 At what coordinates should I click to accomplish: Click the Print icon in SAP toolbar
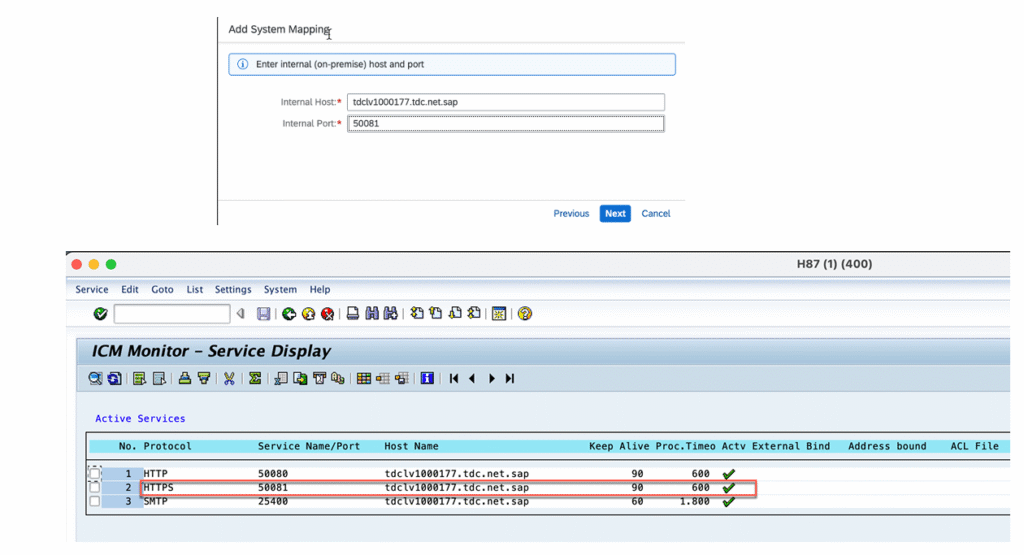[x=353, y=314]
